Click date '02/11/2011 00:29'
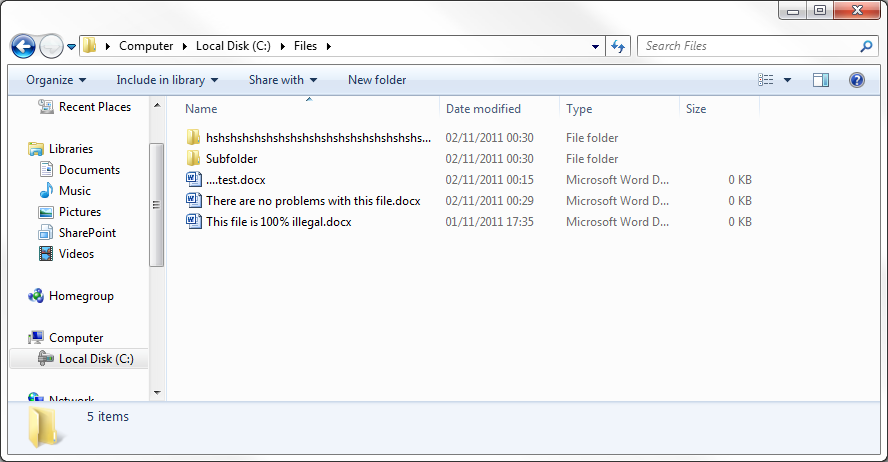 click(x=489, y=201)
